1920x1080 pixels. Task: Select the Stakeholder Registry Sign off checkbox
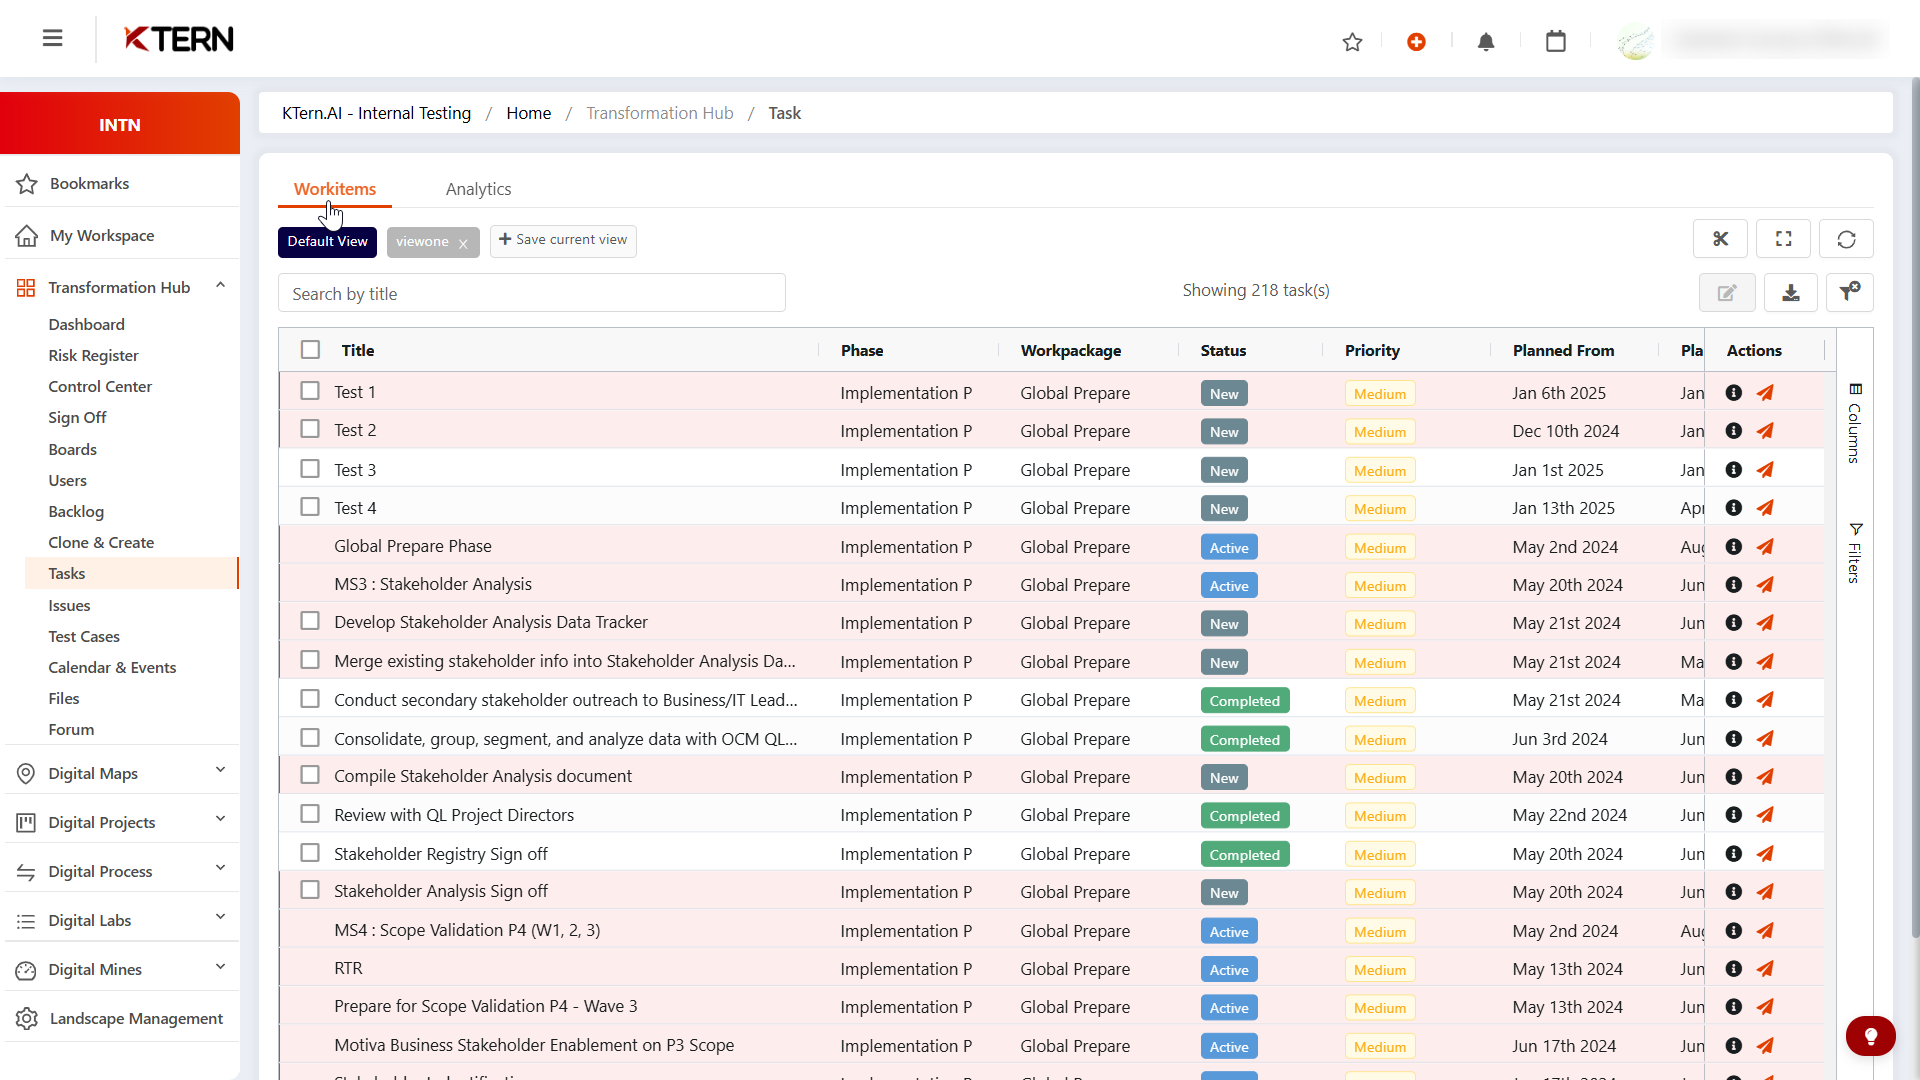pos(310,853)
